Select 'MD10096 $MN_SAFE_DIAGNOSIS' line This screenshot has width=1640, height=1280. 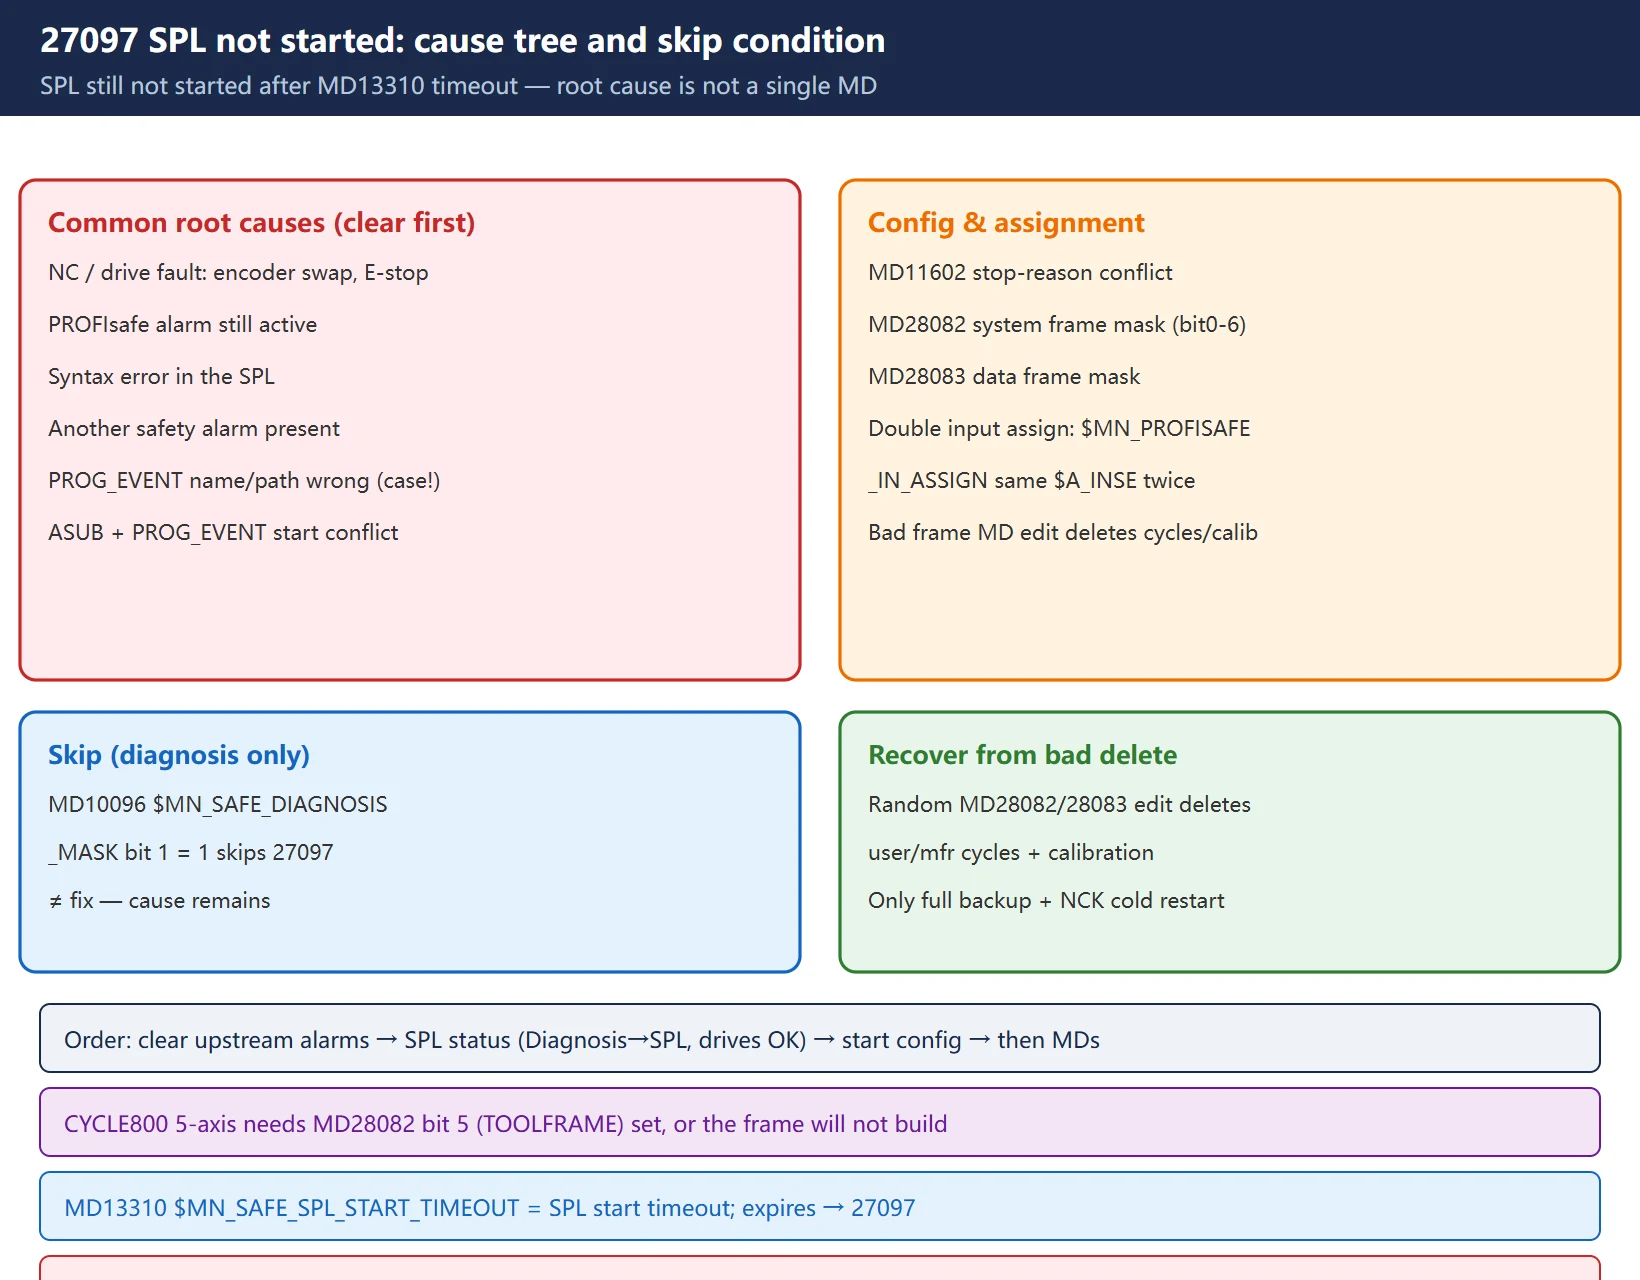coord(218,805)
